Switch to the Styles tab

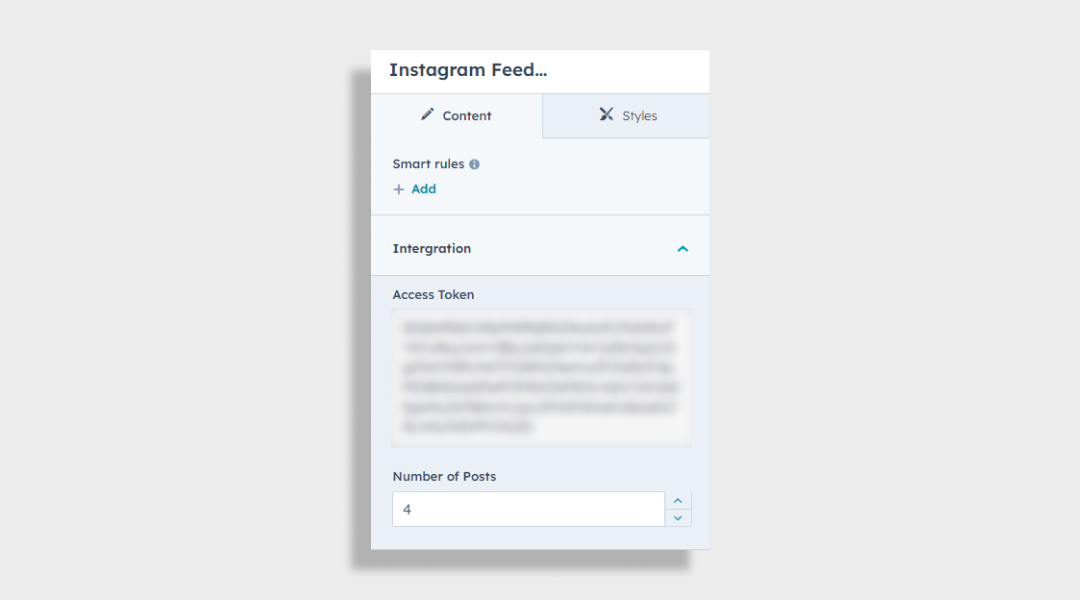point(626,116)
